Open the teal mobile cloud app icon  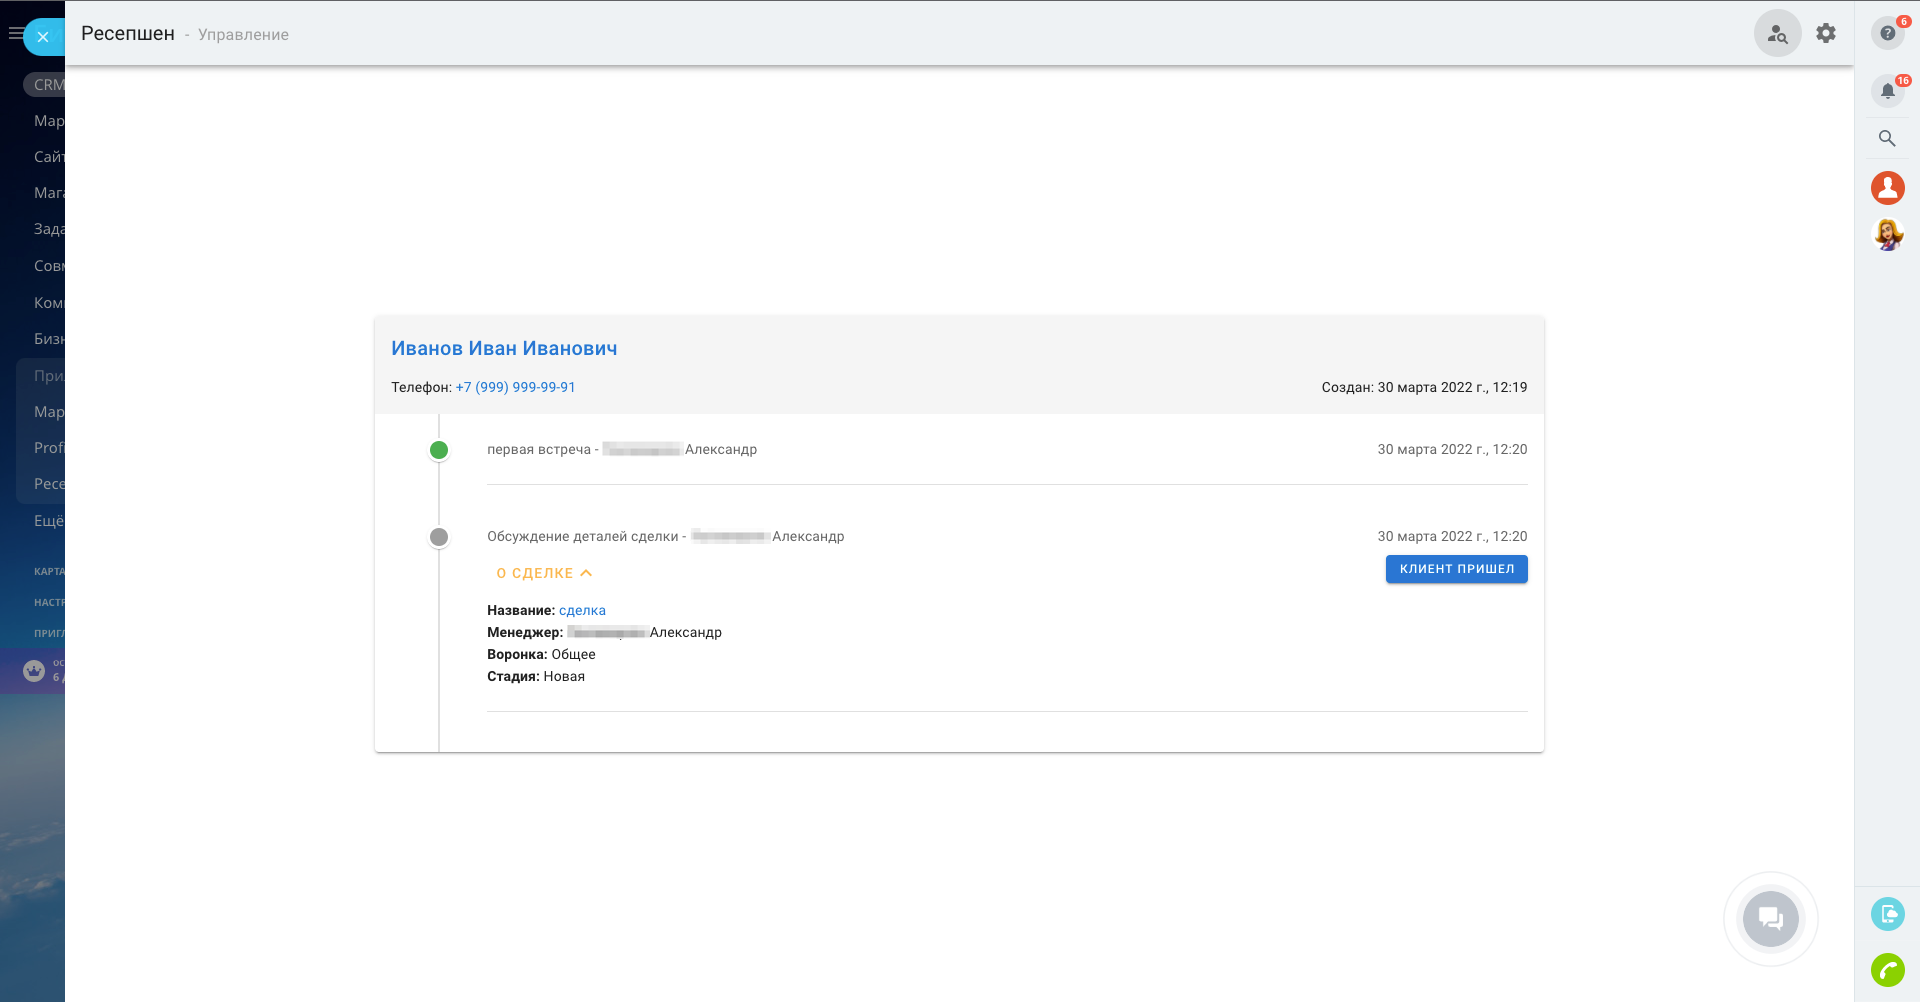click(1887, 914)
